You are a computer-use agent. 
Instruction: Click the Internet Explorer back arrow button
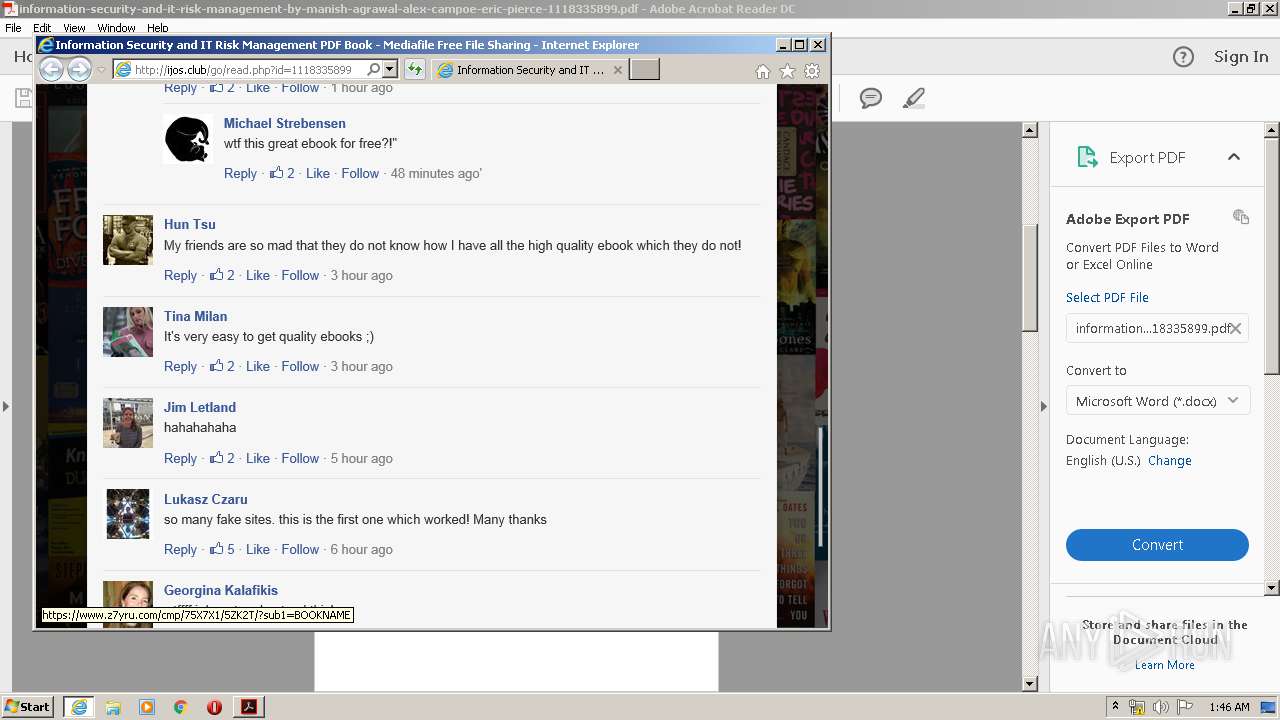pos(51,69)
